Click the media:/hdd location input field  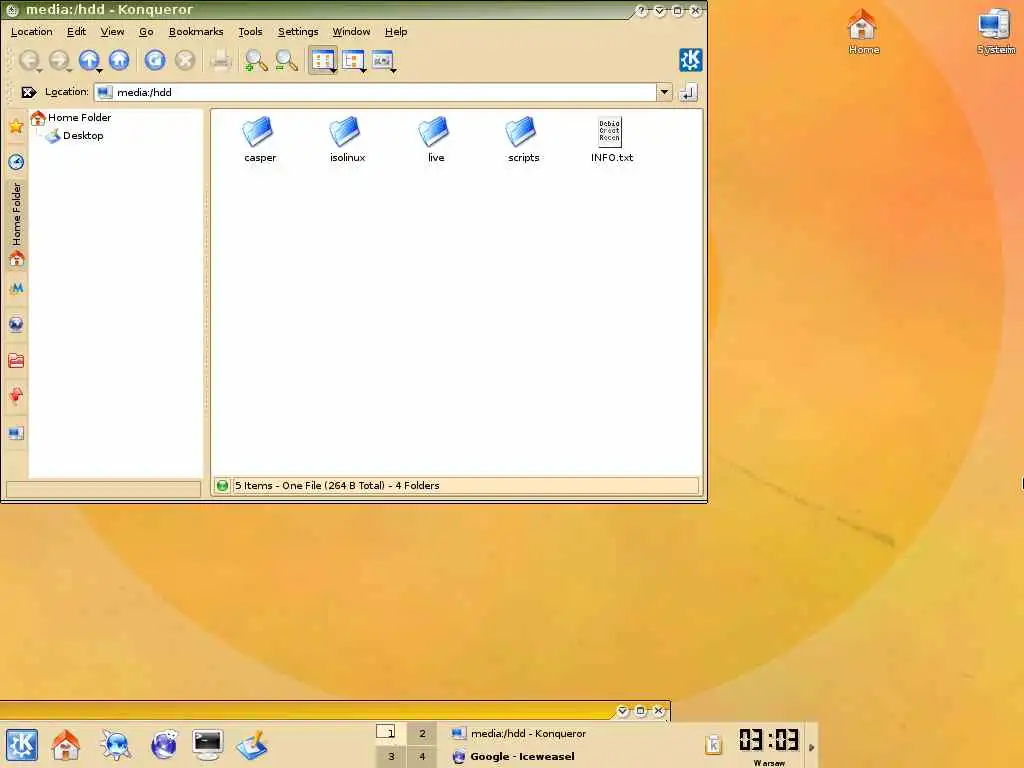pos(376,92)
